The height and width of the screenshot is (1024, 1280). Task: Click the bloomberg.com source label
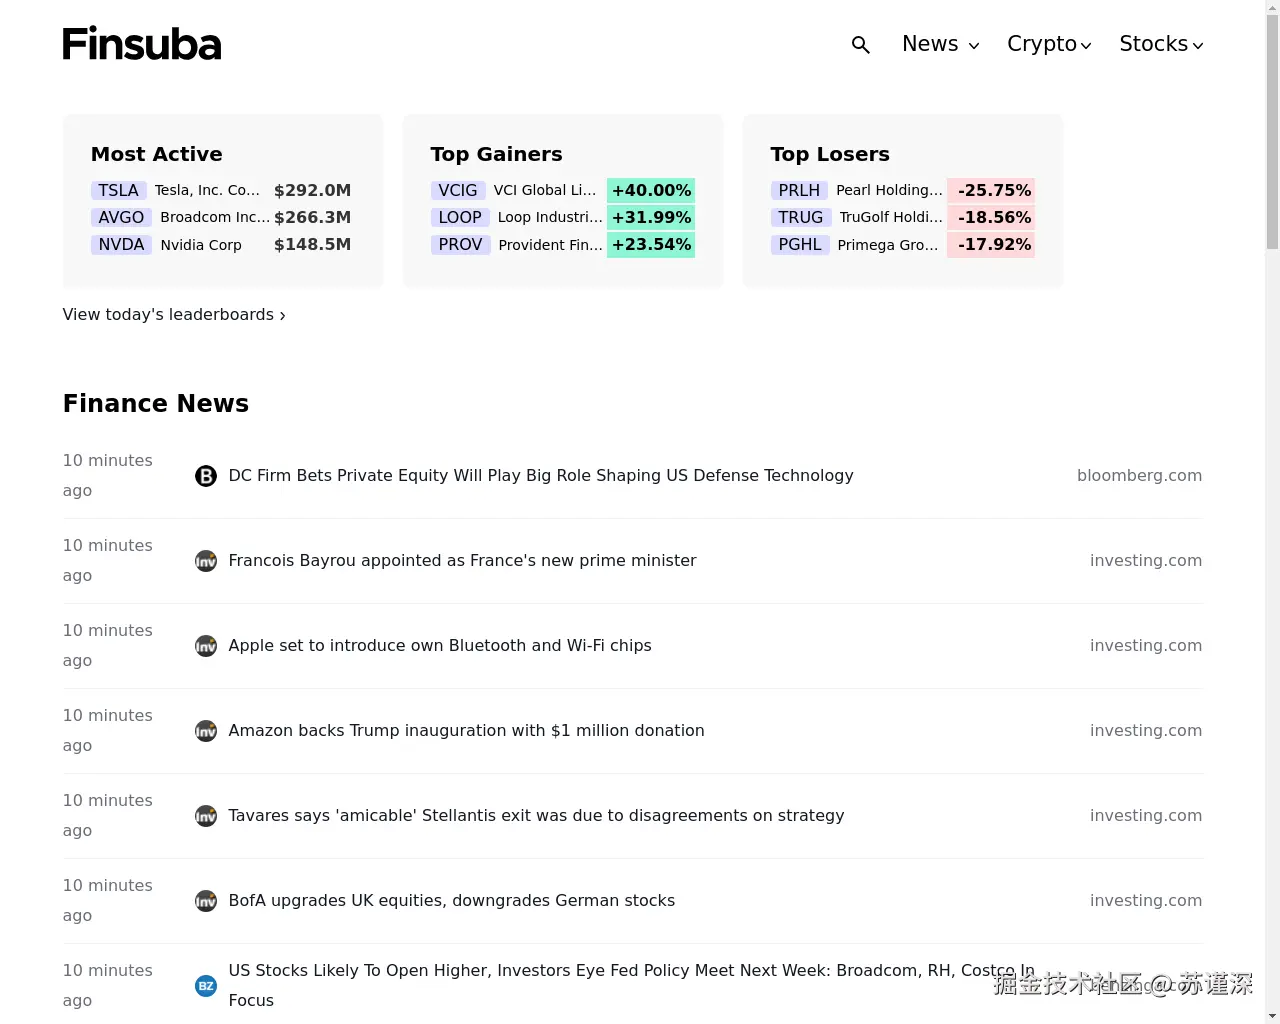(x=1139, y=476)
